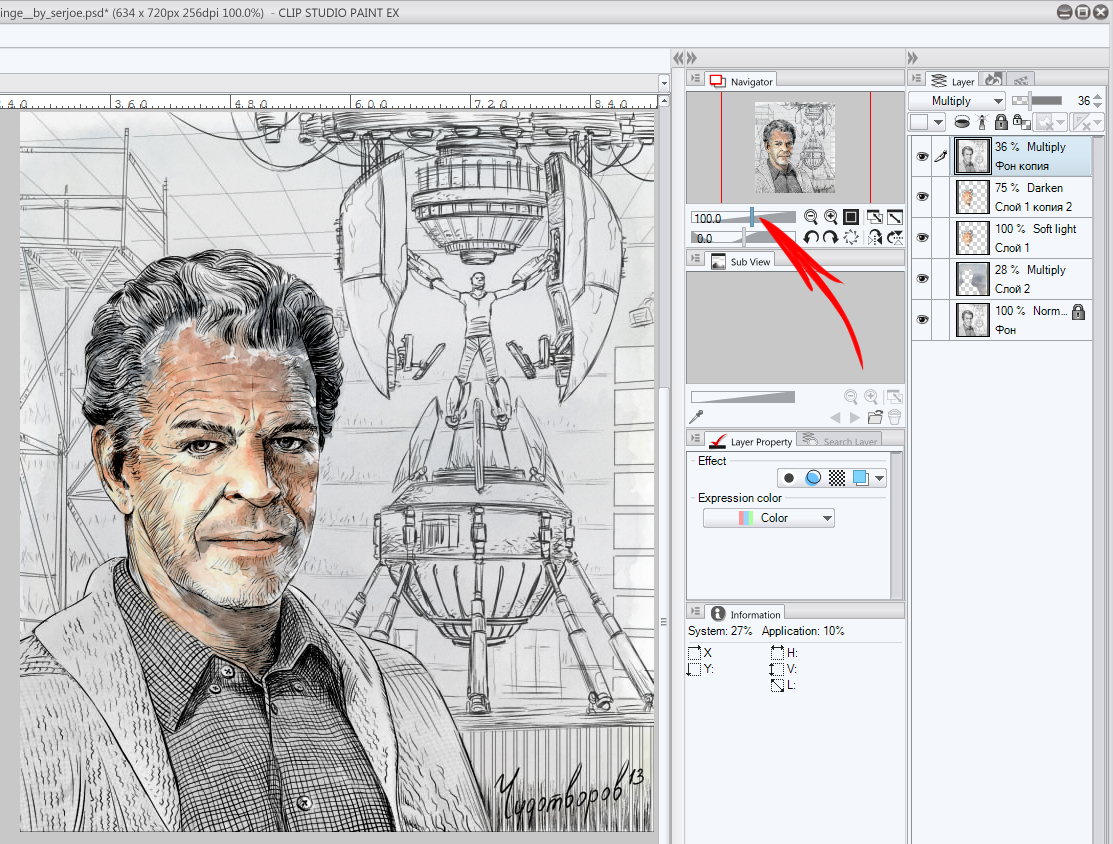Screen dimensions: 1113x844
Task: Click lock icon on Фон layer
Action: click(x=1078, y=312)
